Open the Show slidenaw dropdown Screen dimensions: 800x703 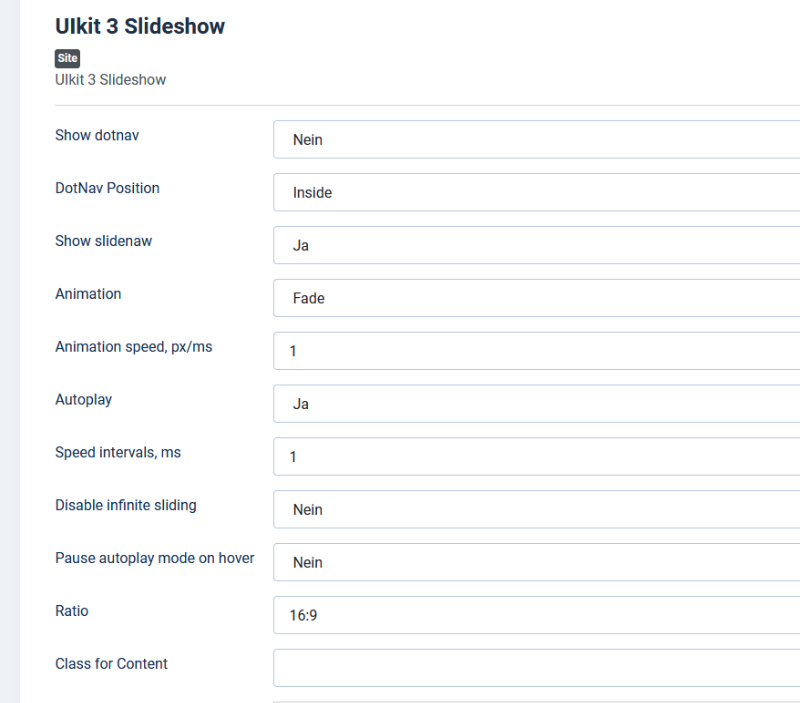(x=536, y=245)
